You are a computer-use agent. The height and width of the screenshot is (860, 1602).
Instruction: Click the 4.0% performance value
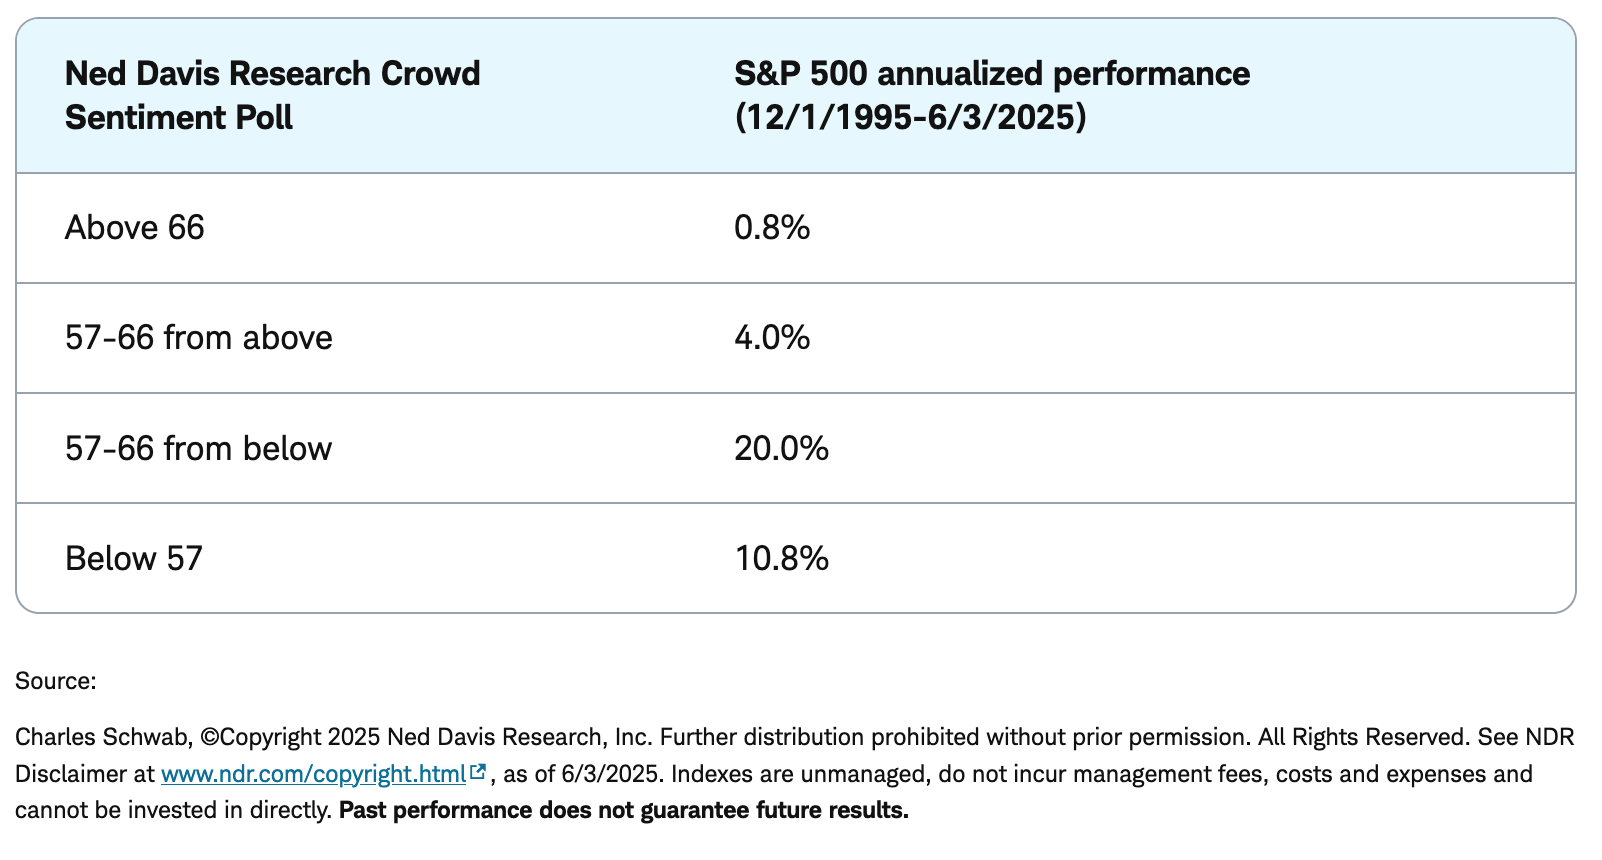pos(771,338)
